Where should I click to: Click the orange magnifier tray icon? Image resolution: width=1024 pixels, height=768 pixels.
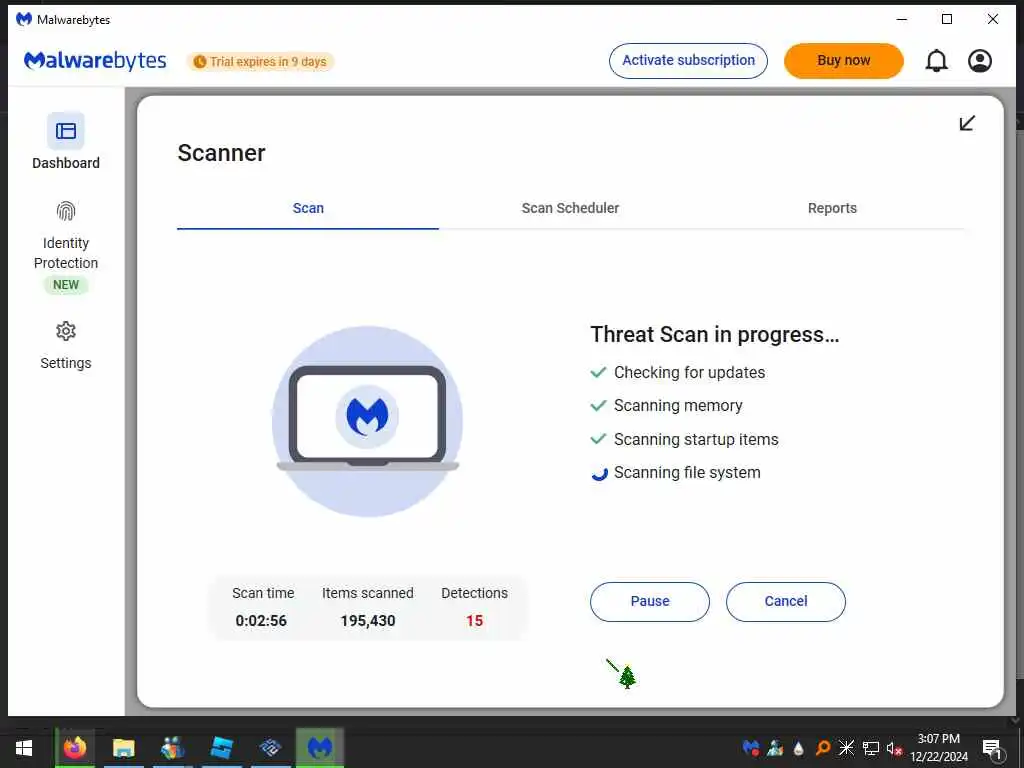coord(823,748)
